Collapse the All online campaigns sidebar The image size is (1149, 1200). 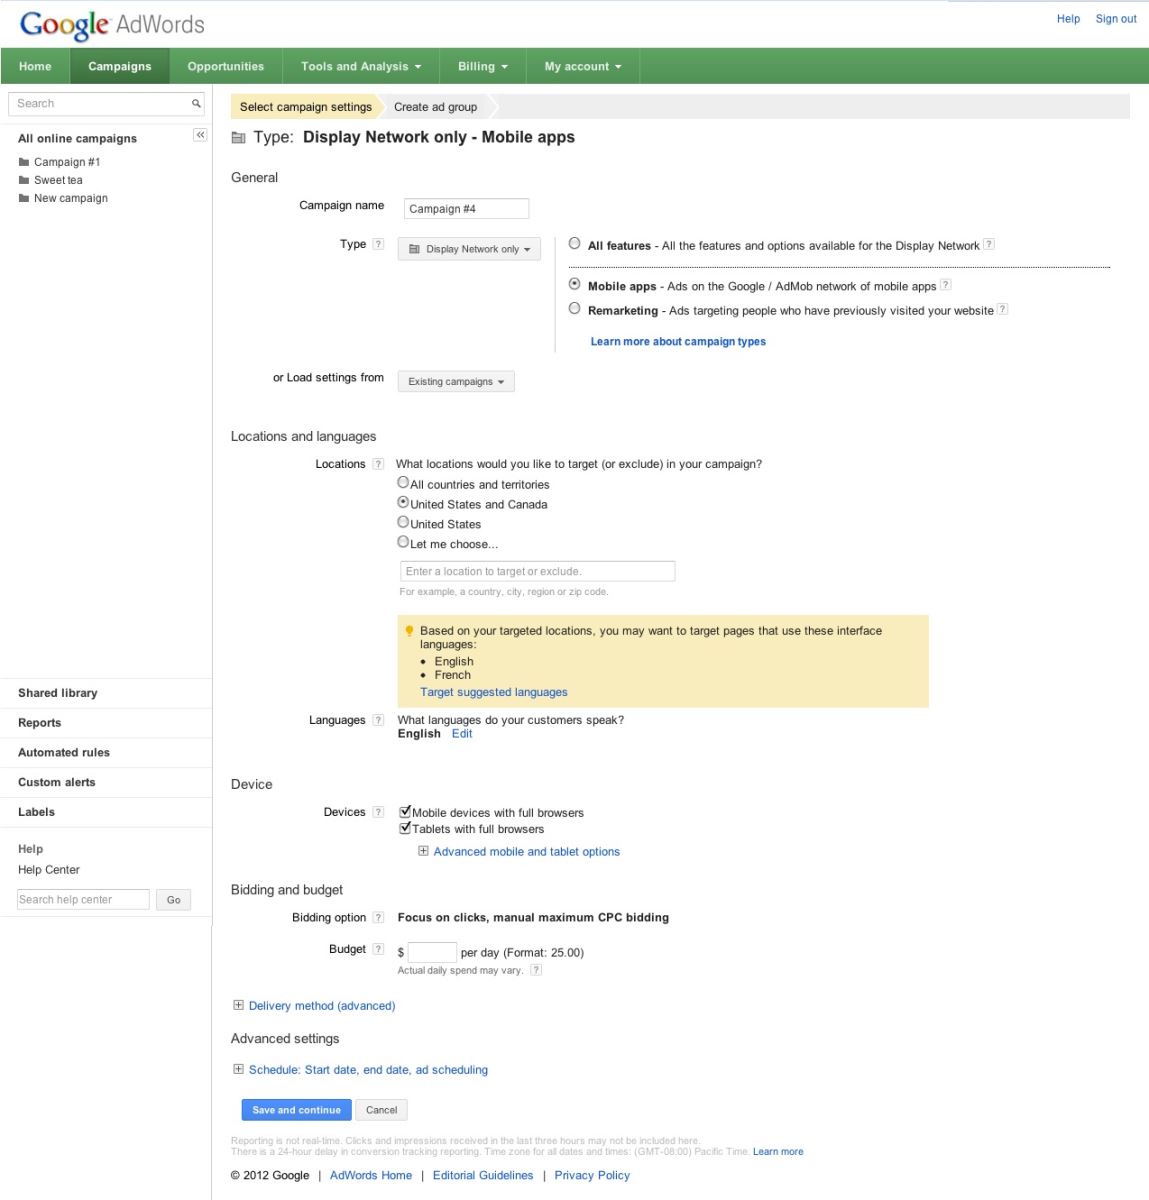tap(200, 134)
